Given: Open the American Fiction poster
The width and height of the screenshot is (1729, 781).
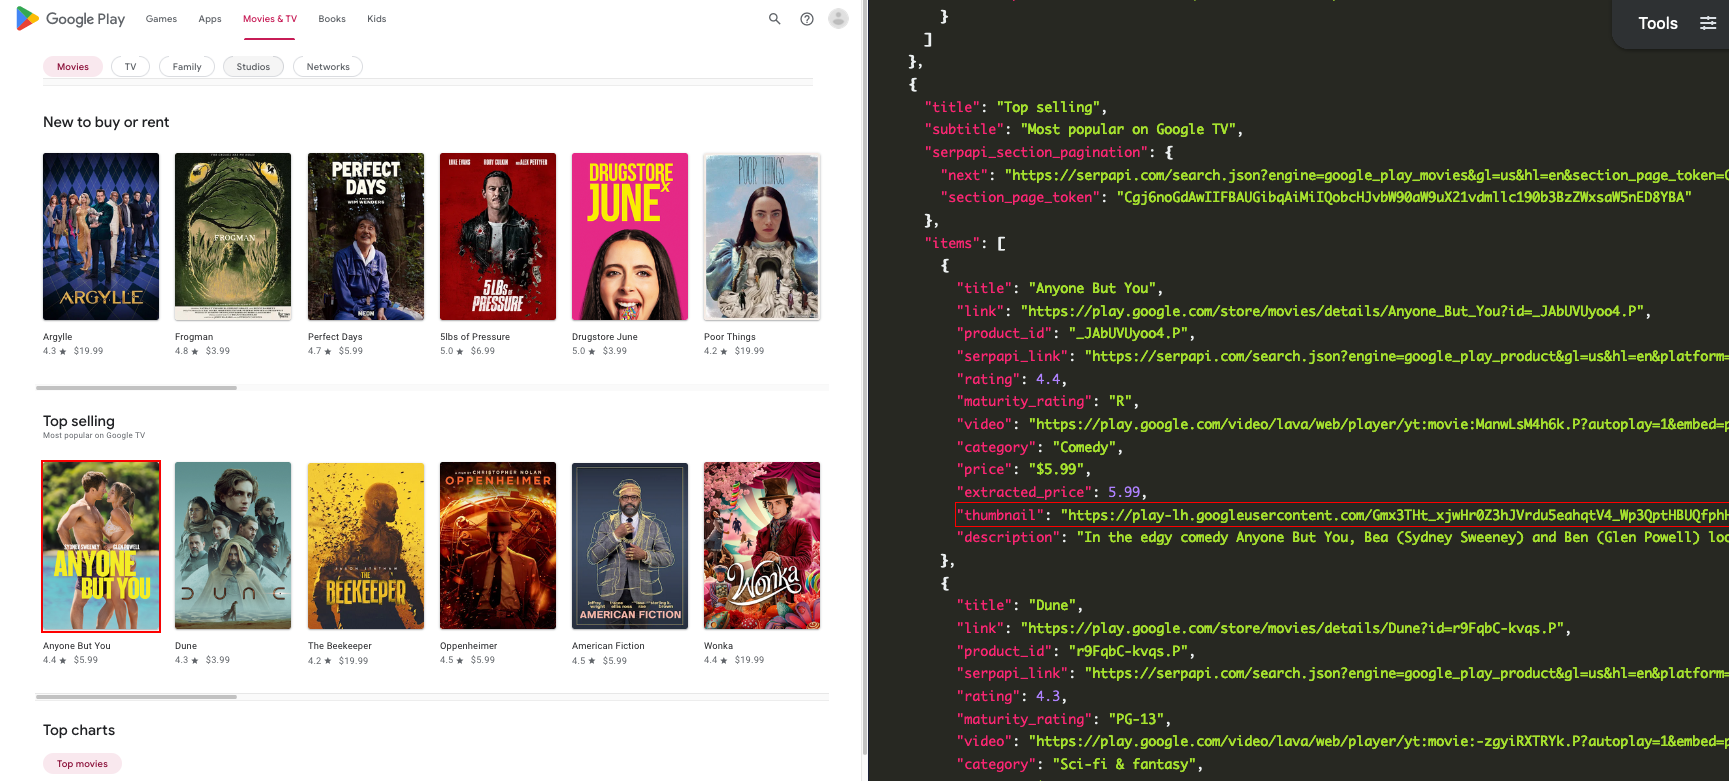Looking at the screenshot, I should [630, 546].
